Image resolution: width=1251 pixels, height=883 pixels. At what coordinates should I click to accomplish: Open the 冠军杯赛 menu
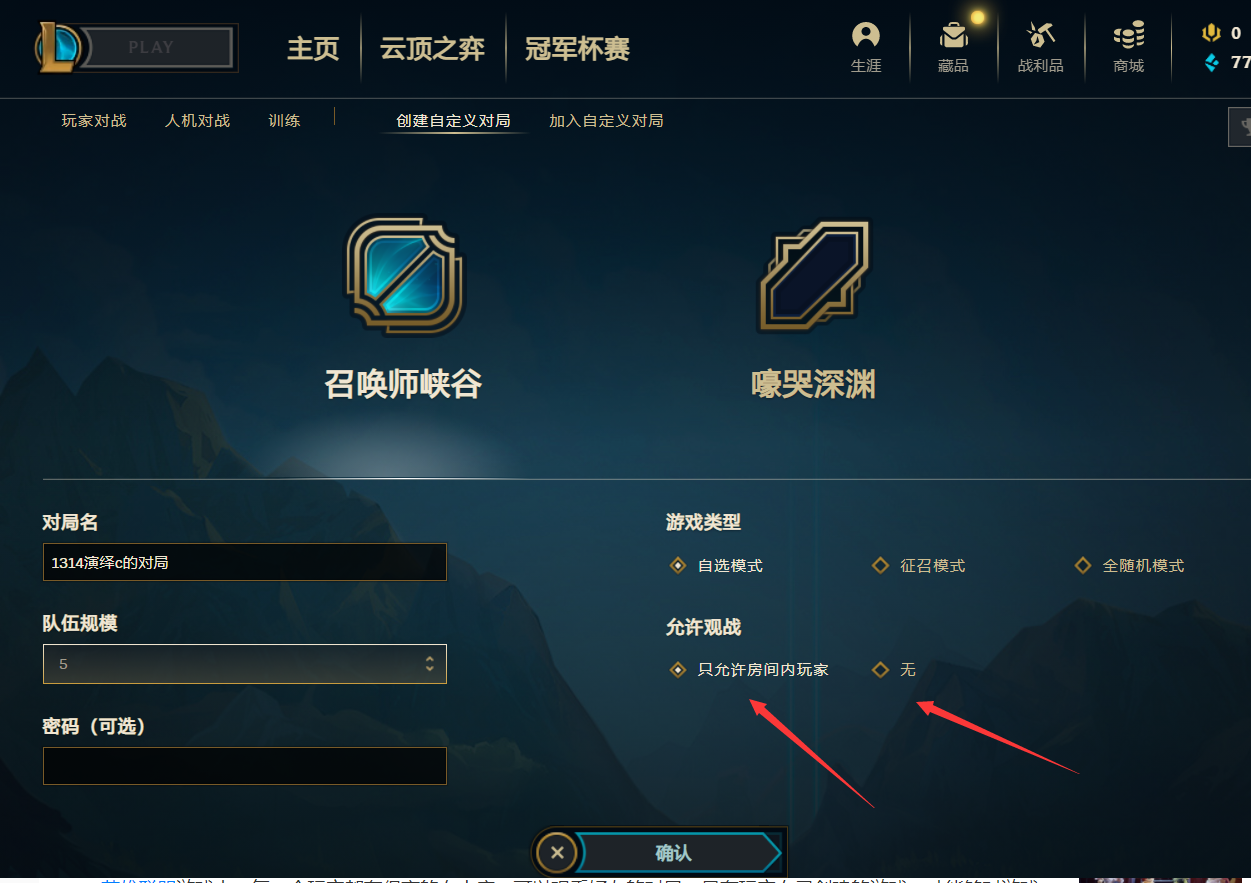(578, 49)
